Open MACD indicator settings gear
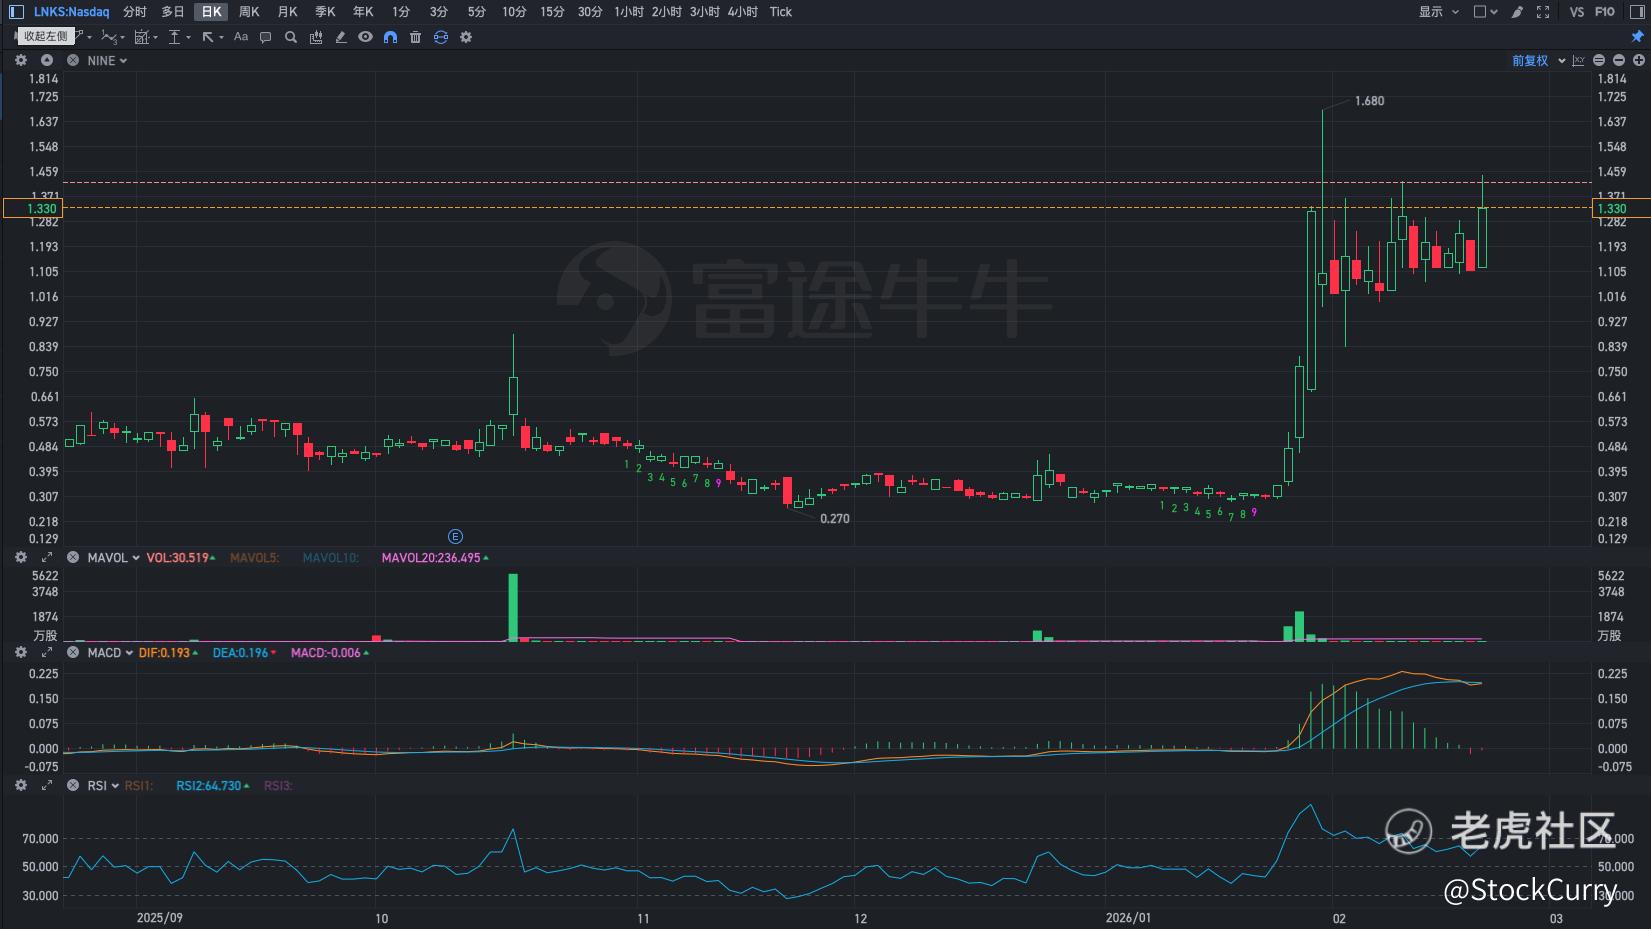Image resolution: width=1651 pixels, height=929 pixels. click(21, 652)
